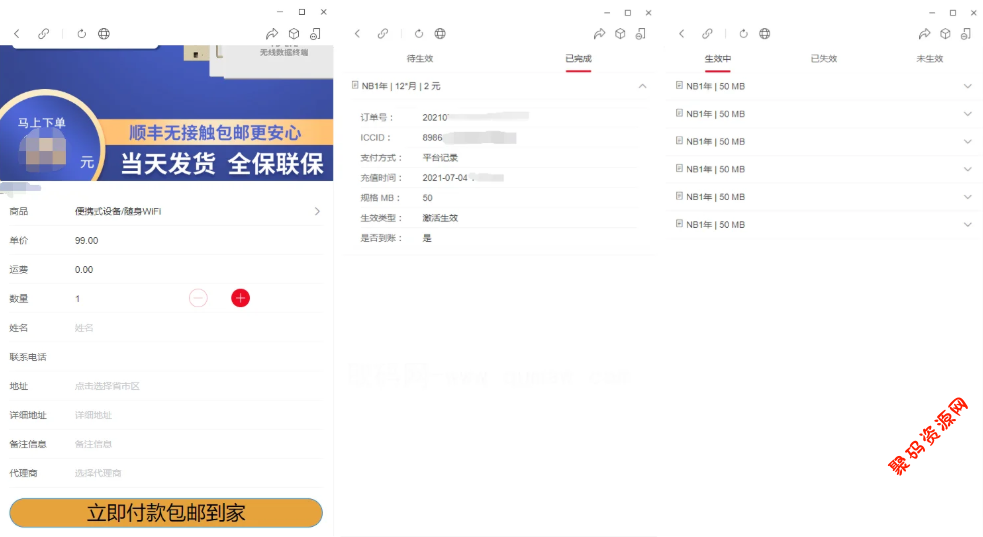Click the 姓名 name input field
The width and height of the screenshot is (983, 537).
(190, 328)
